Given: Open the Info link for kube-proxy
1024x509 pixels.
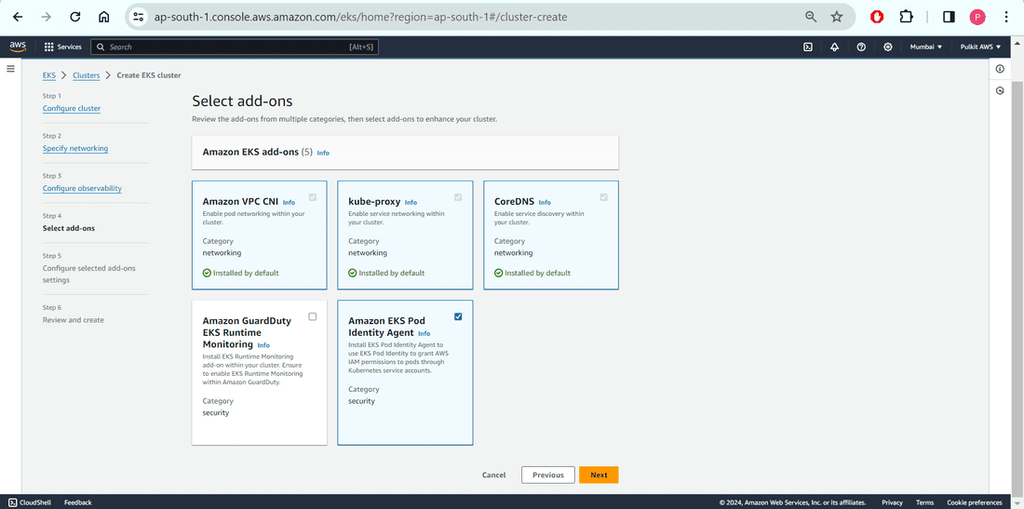Looking at the screenshot, I should coord(411,203).
